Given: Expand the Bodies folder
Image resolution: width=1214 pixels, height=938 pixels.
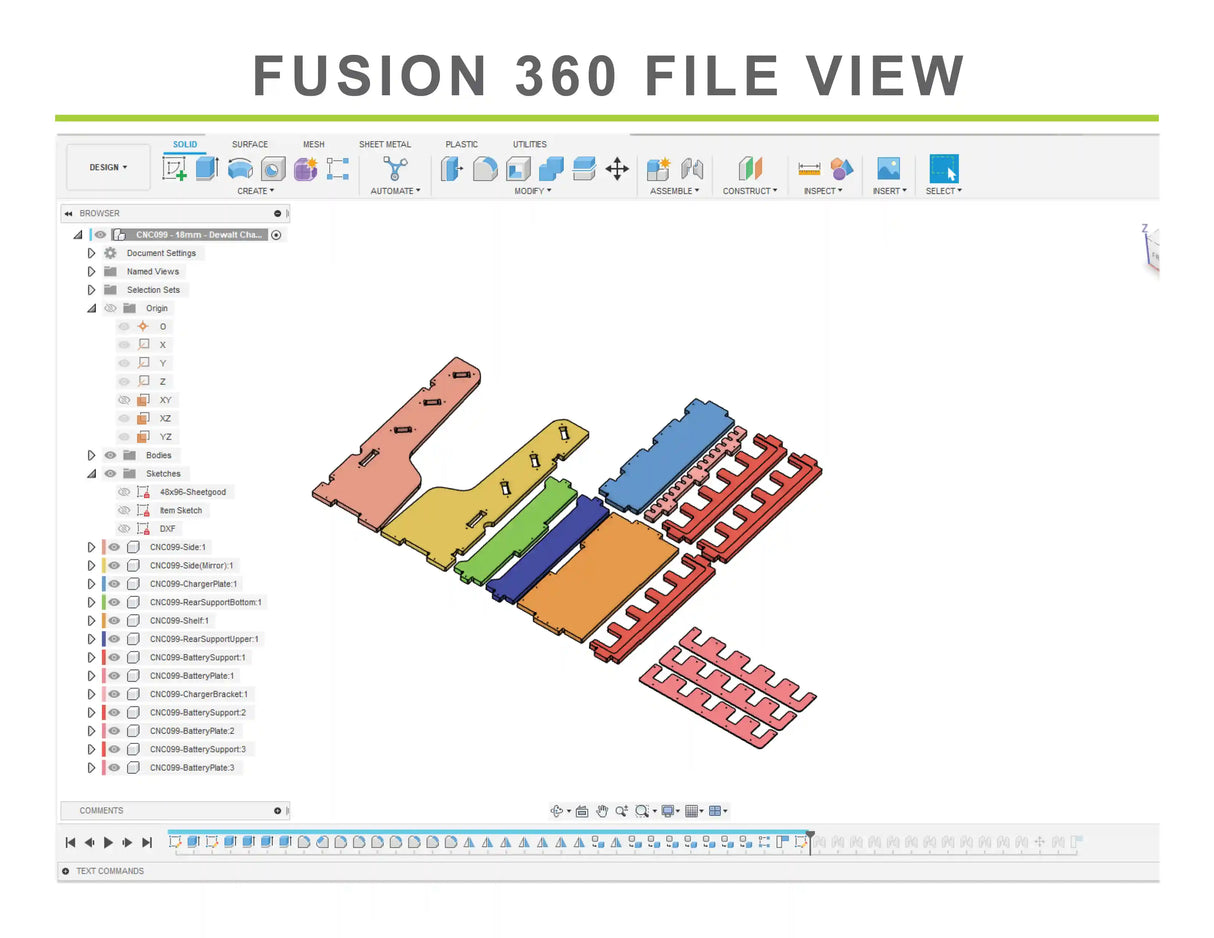Looking at the screenshot, I should coord(91,455).
